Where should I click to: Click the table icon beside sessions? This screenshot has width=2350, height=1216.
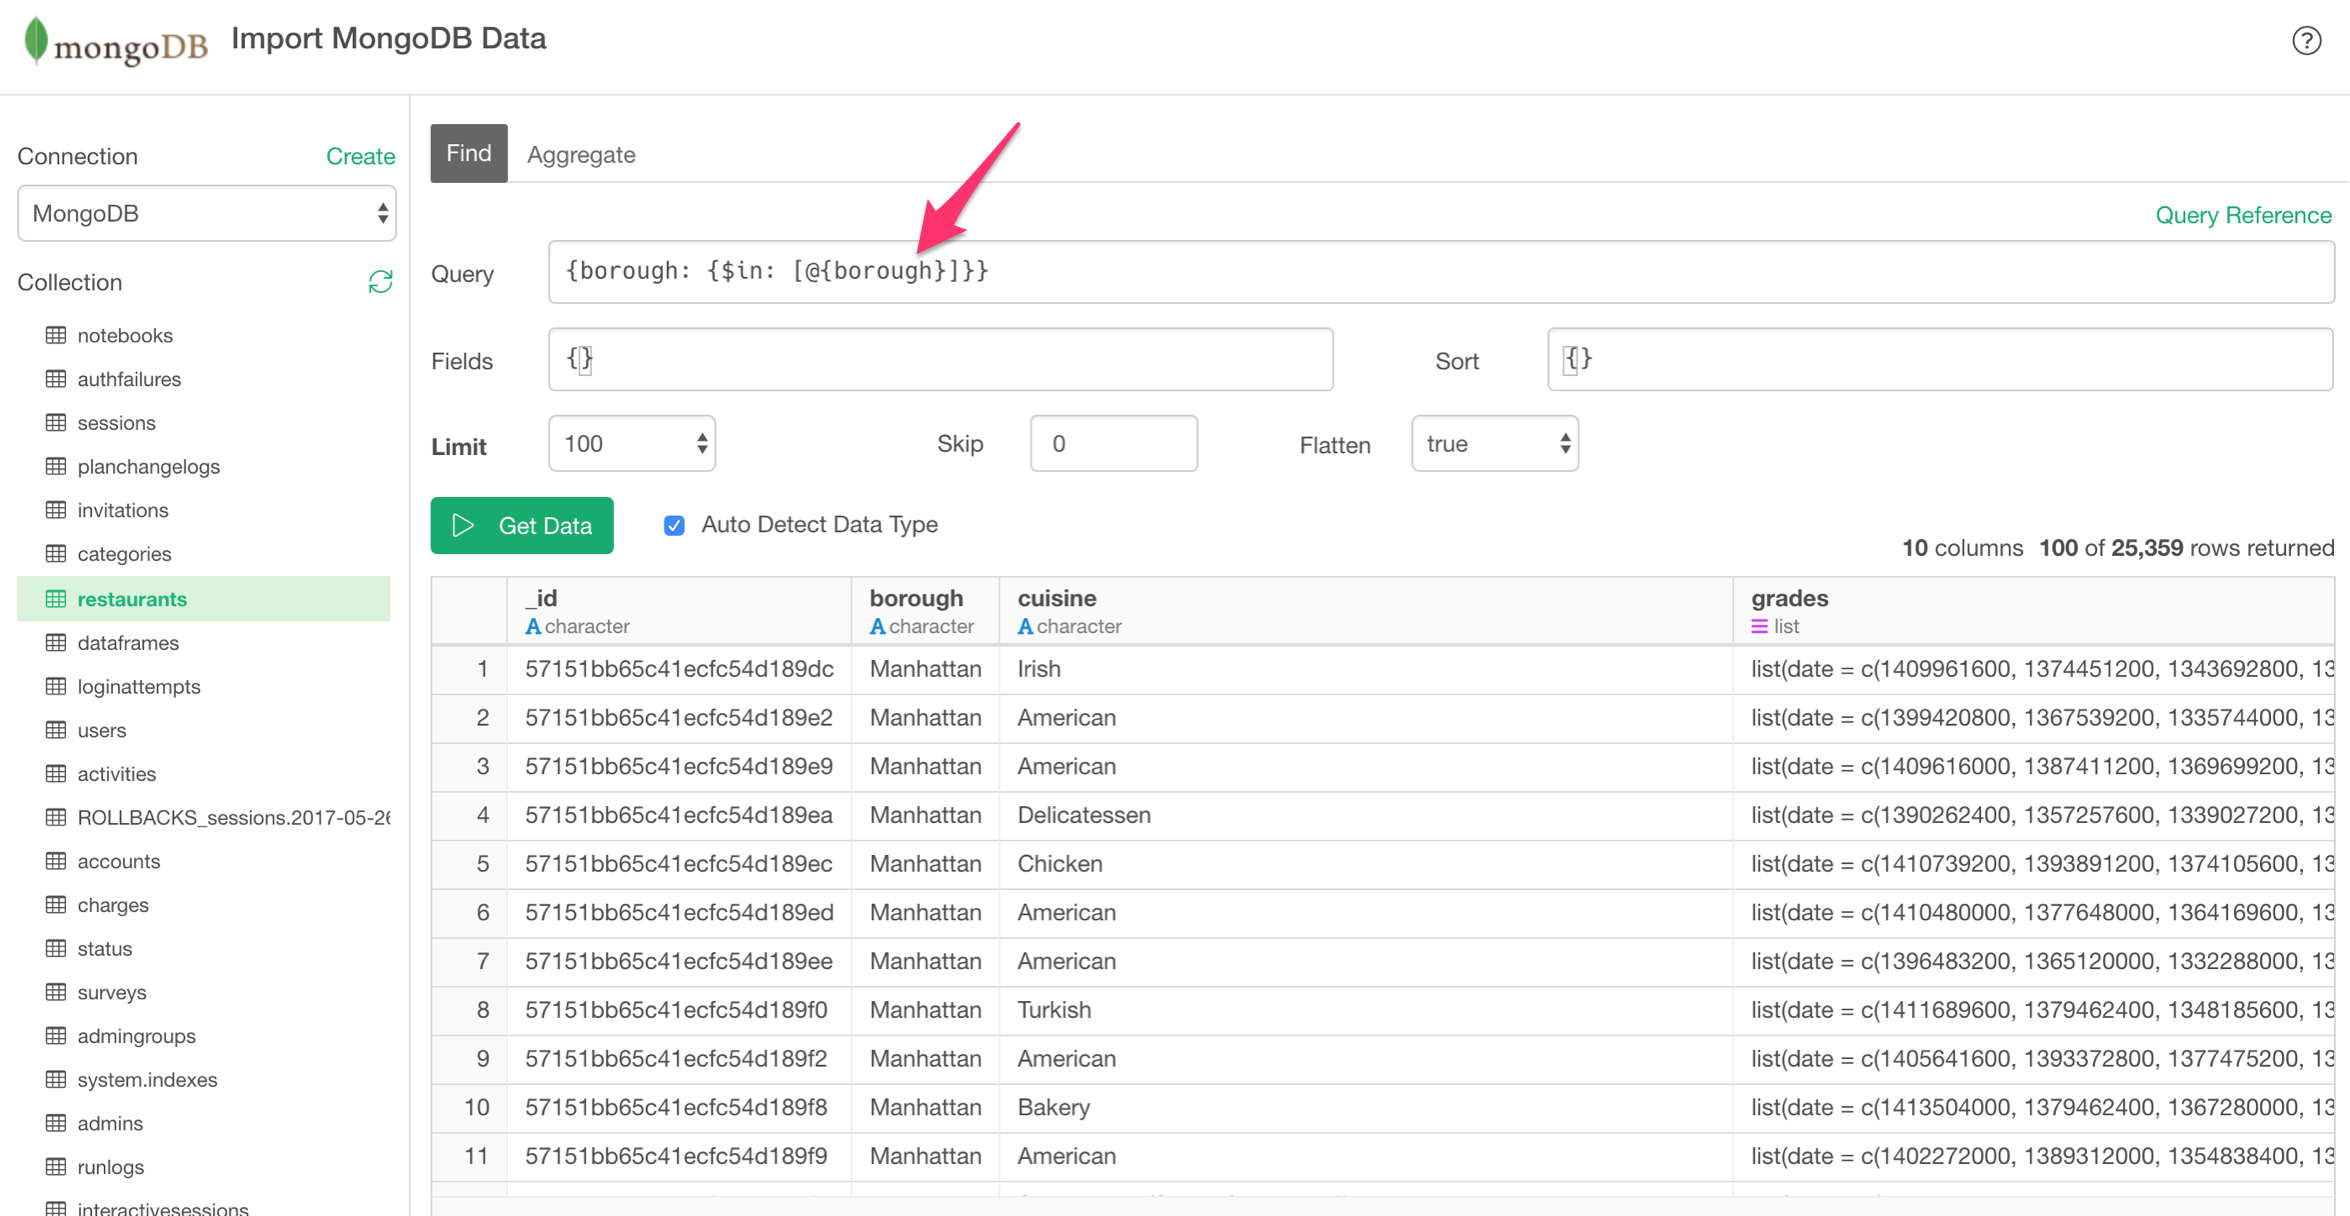tap(56, 422)
